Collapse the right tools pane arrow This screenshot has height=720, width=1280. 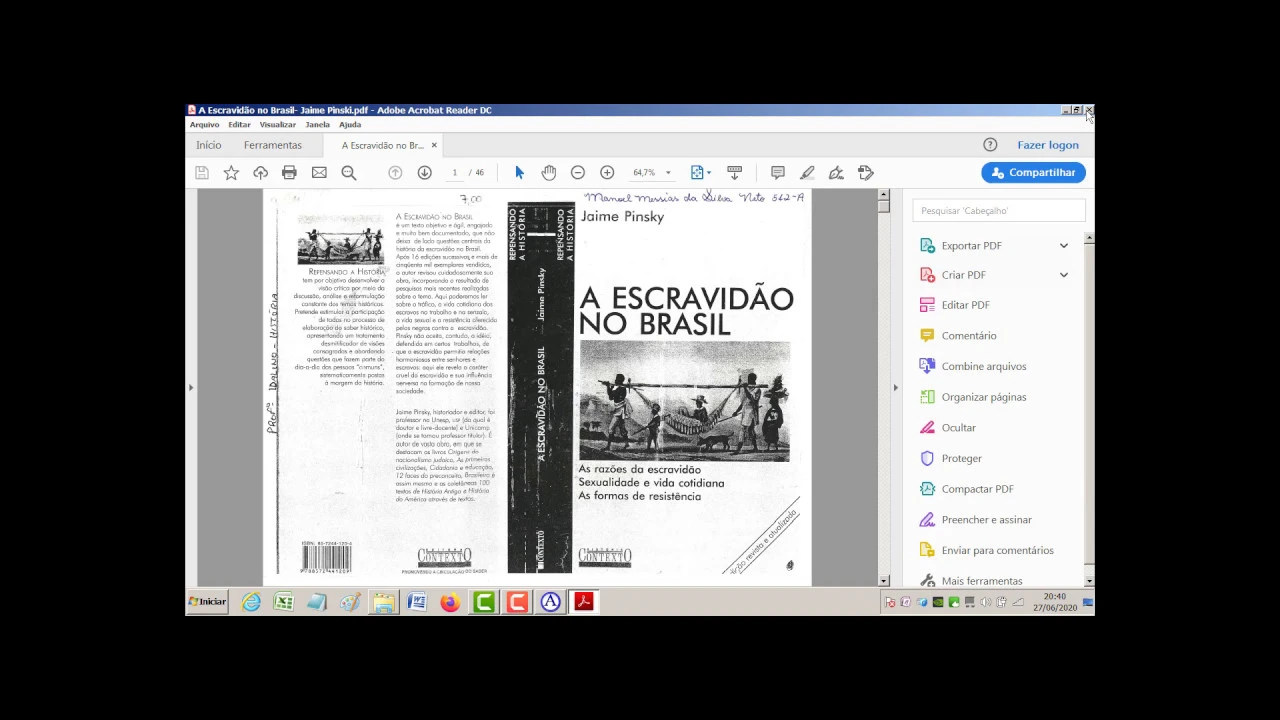pos(895,387)
